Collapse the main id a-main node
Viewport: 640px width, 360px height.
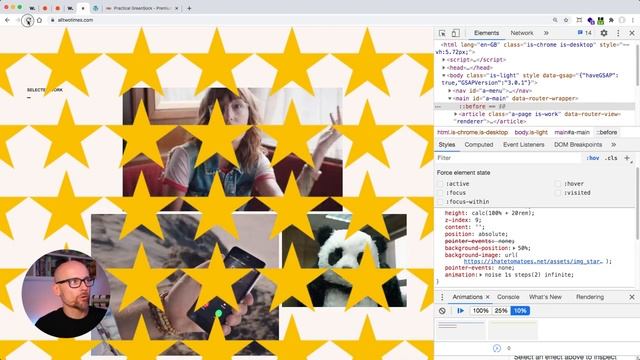(x=450, y=99)
